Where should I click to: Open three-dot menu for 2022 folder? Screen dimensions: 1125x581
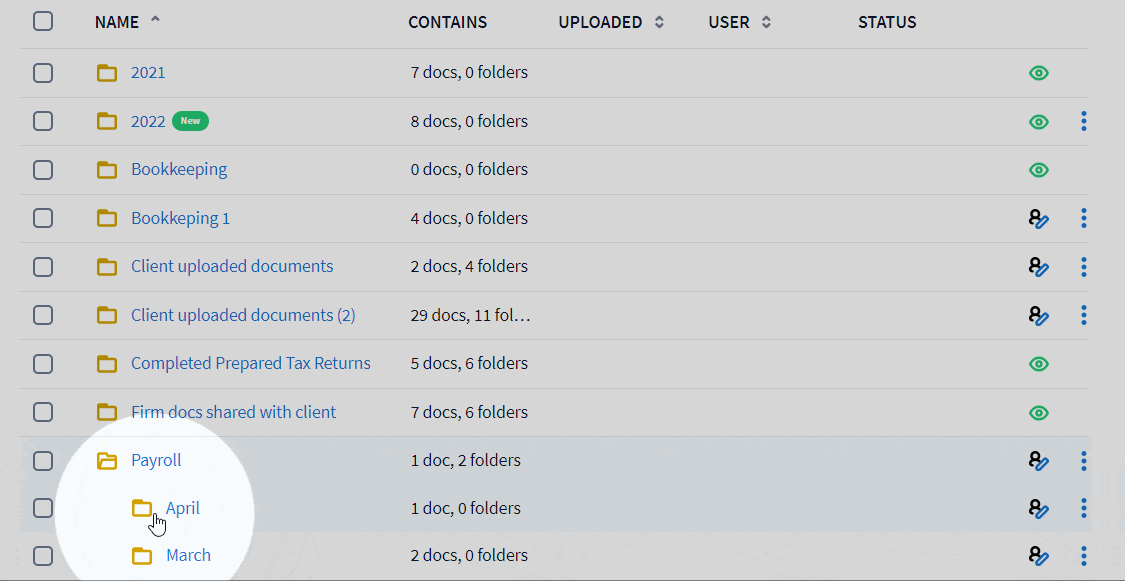pyautogui.click(x=1084, y=122)
